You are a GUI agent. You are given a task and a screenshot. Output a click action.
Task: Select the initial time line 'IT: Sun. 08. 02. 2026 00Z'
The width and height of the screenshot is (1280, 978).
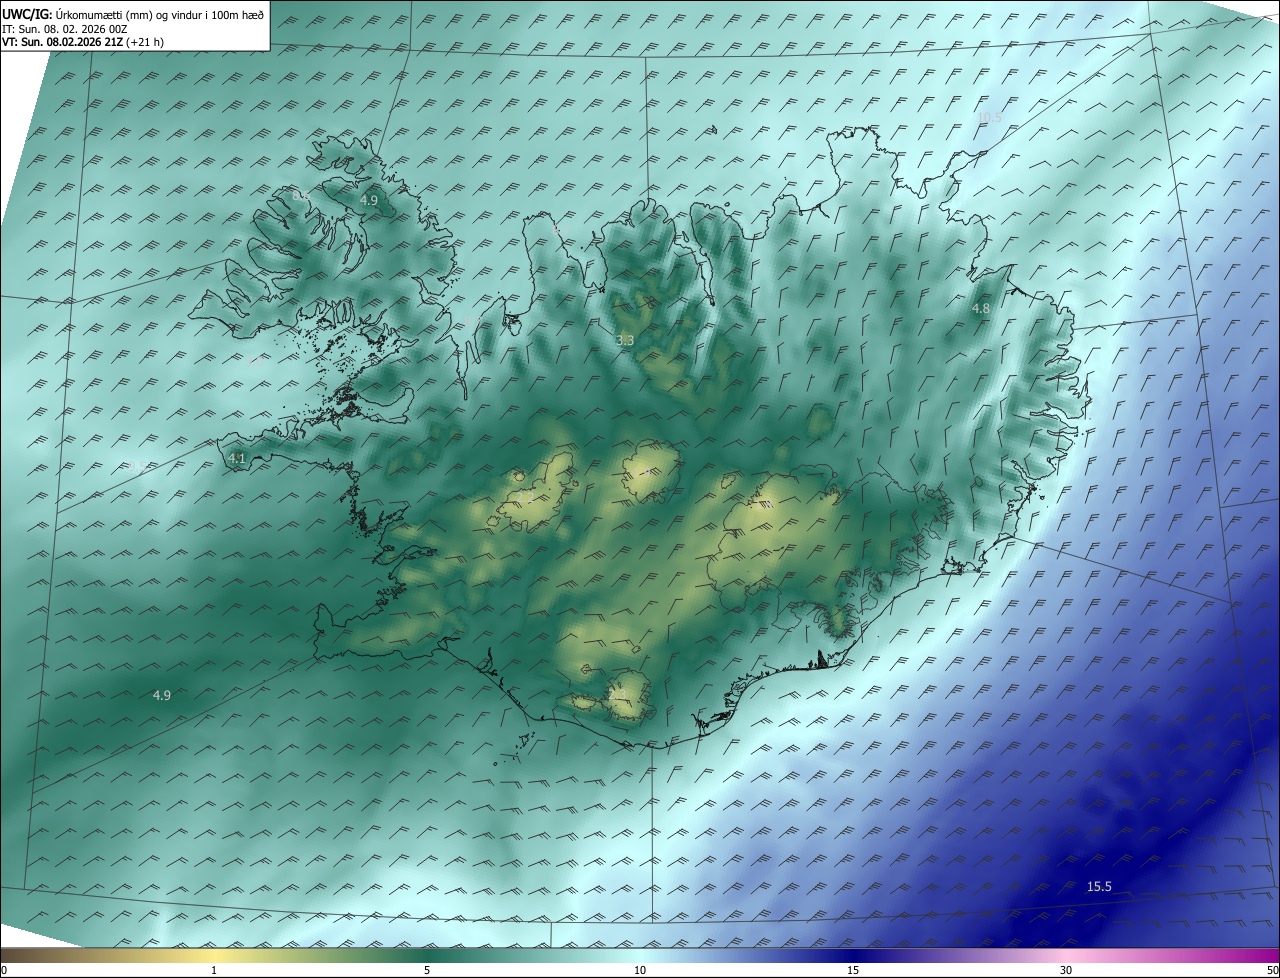point(65,29)
